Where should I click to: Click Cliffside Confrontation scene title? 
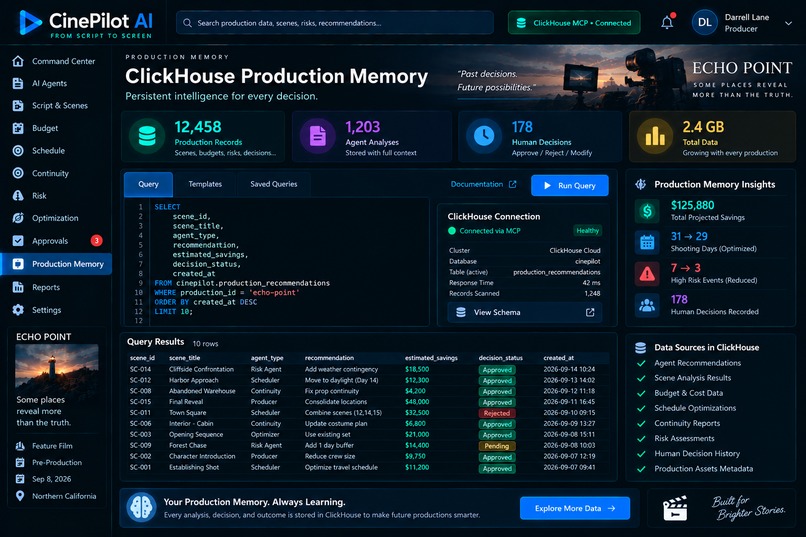click(x=201, y=369)
